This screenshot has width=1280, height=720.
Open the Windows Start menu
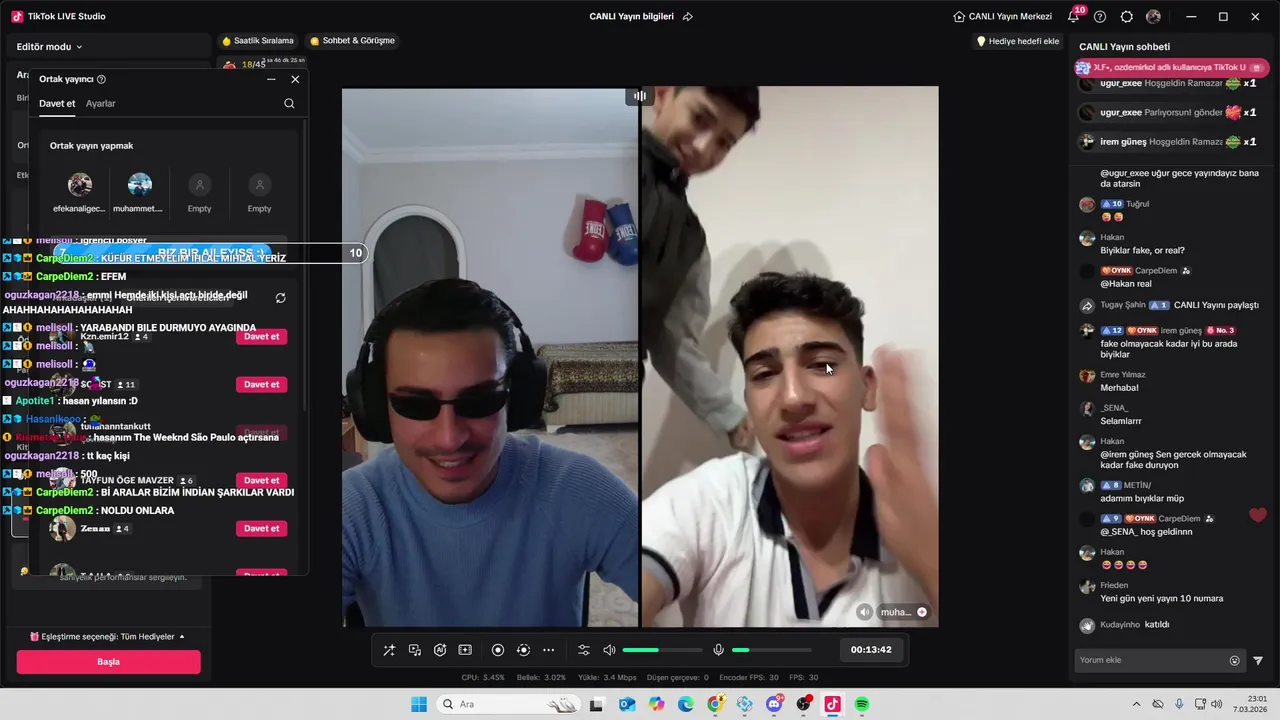pyautogui.click(x=419, y=705)
